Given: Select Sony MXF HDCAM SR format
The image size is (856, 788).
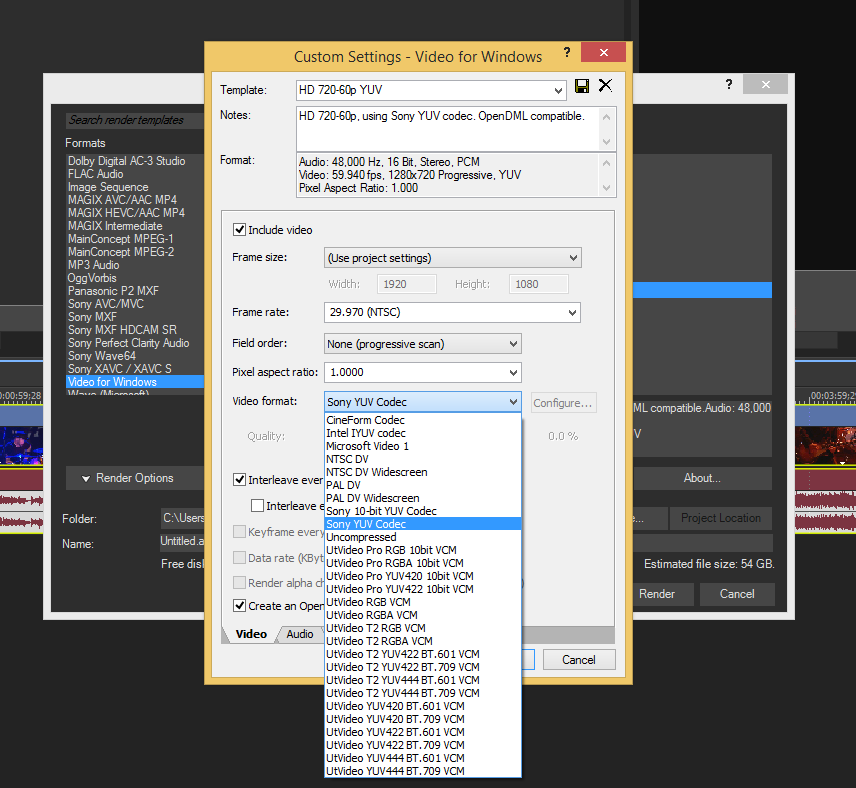Looking at the screenshot, I should pos(134,330).
